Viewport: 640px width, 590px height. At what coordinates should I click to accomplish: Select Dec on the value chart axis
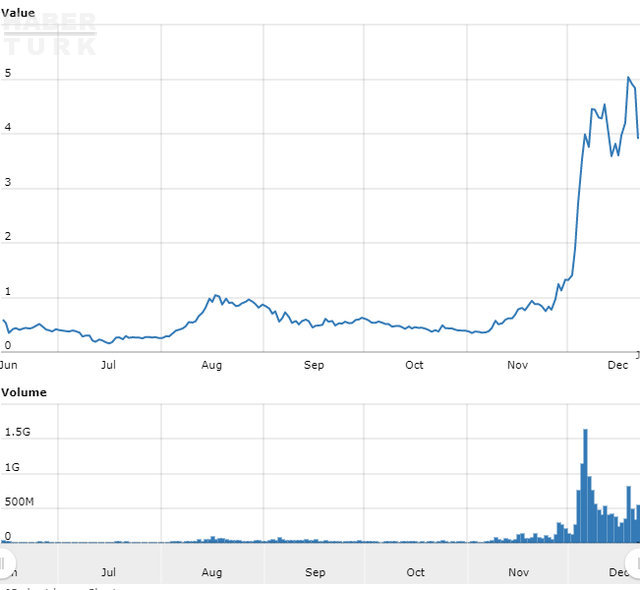tap(618, 365)
